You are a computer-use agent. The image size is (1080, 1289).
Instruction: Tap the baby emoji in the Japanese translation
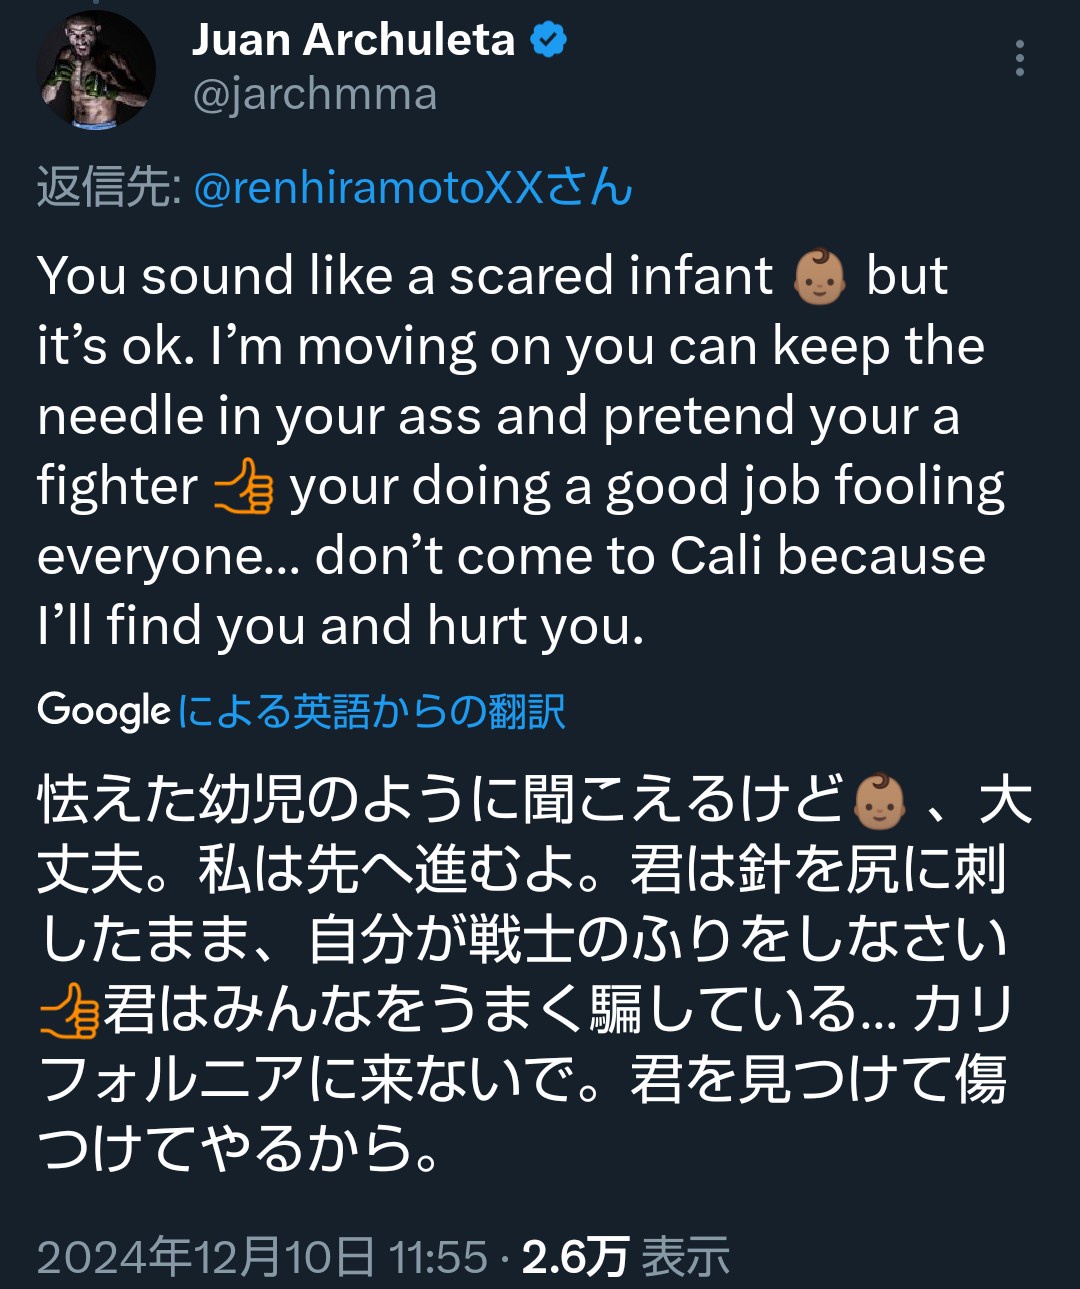(880, 802)
